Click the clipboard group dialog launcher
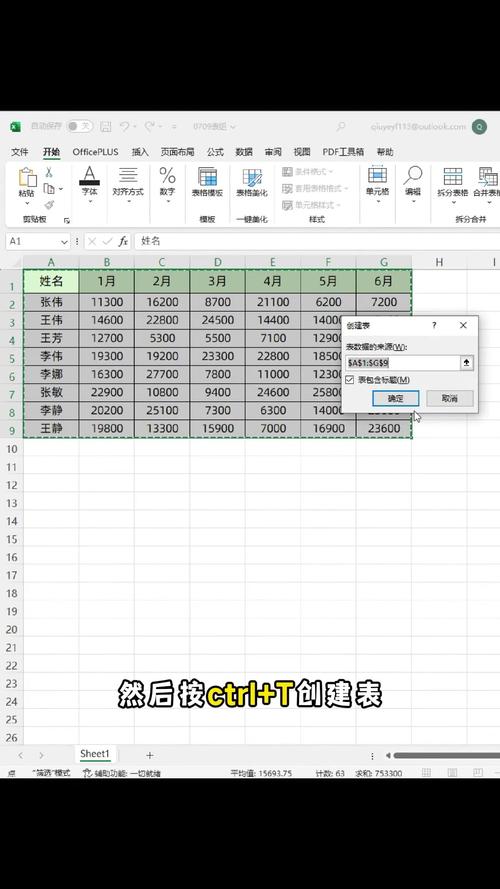 point(66,221)
